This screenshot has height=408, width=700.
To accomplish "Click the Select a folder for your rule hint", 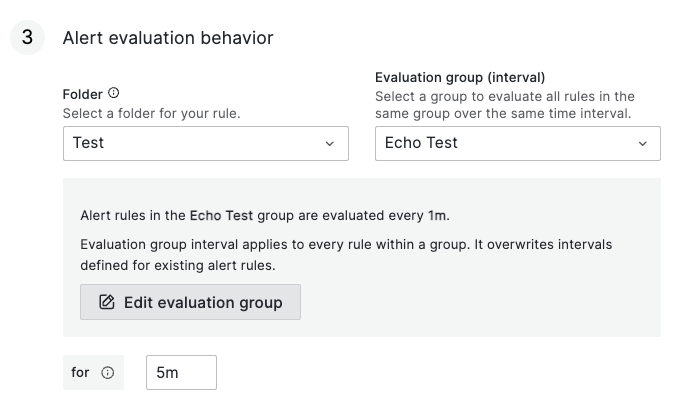I will [151, 113].
